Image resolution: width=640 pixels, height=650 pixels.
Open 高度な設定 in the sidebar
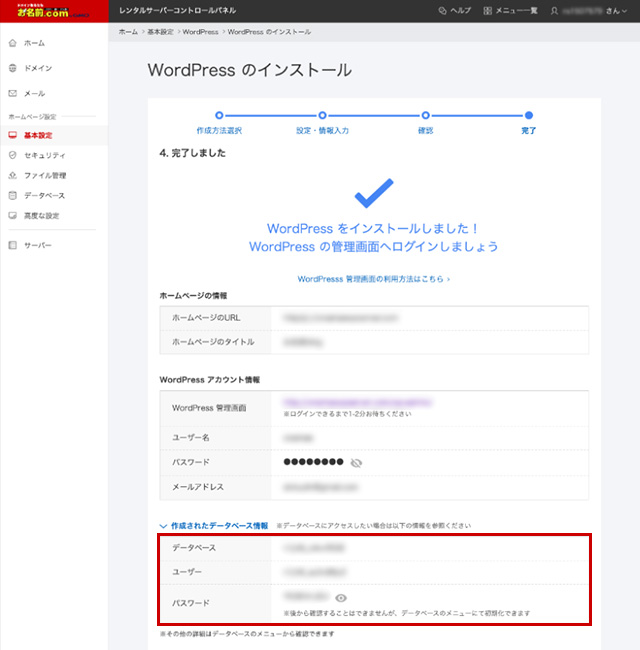coord(41,216)
